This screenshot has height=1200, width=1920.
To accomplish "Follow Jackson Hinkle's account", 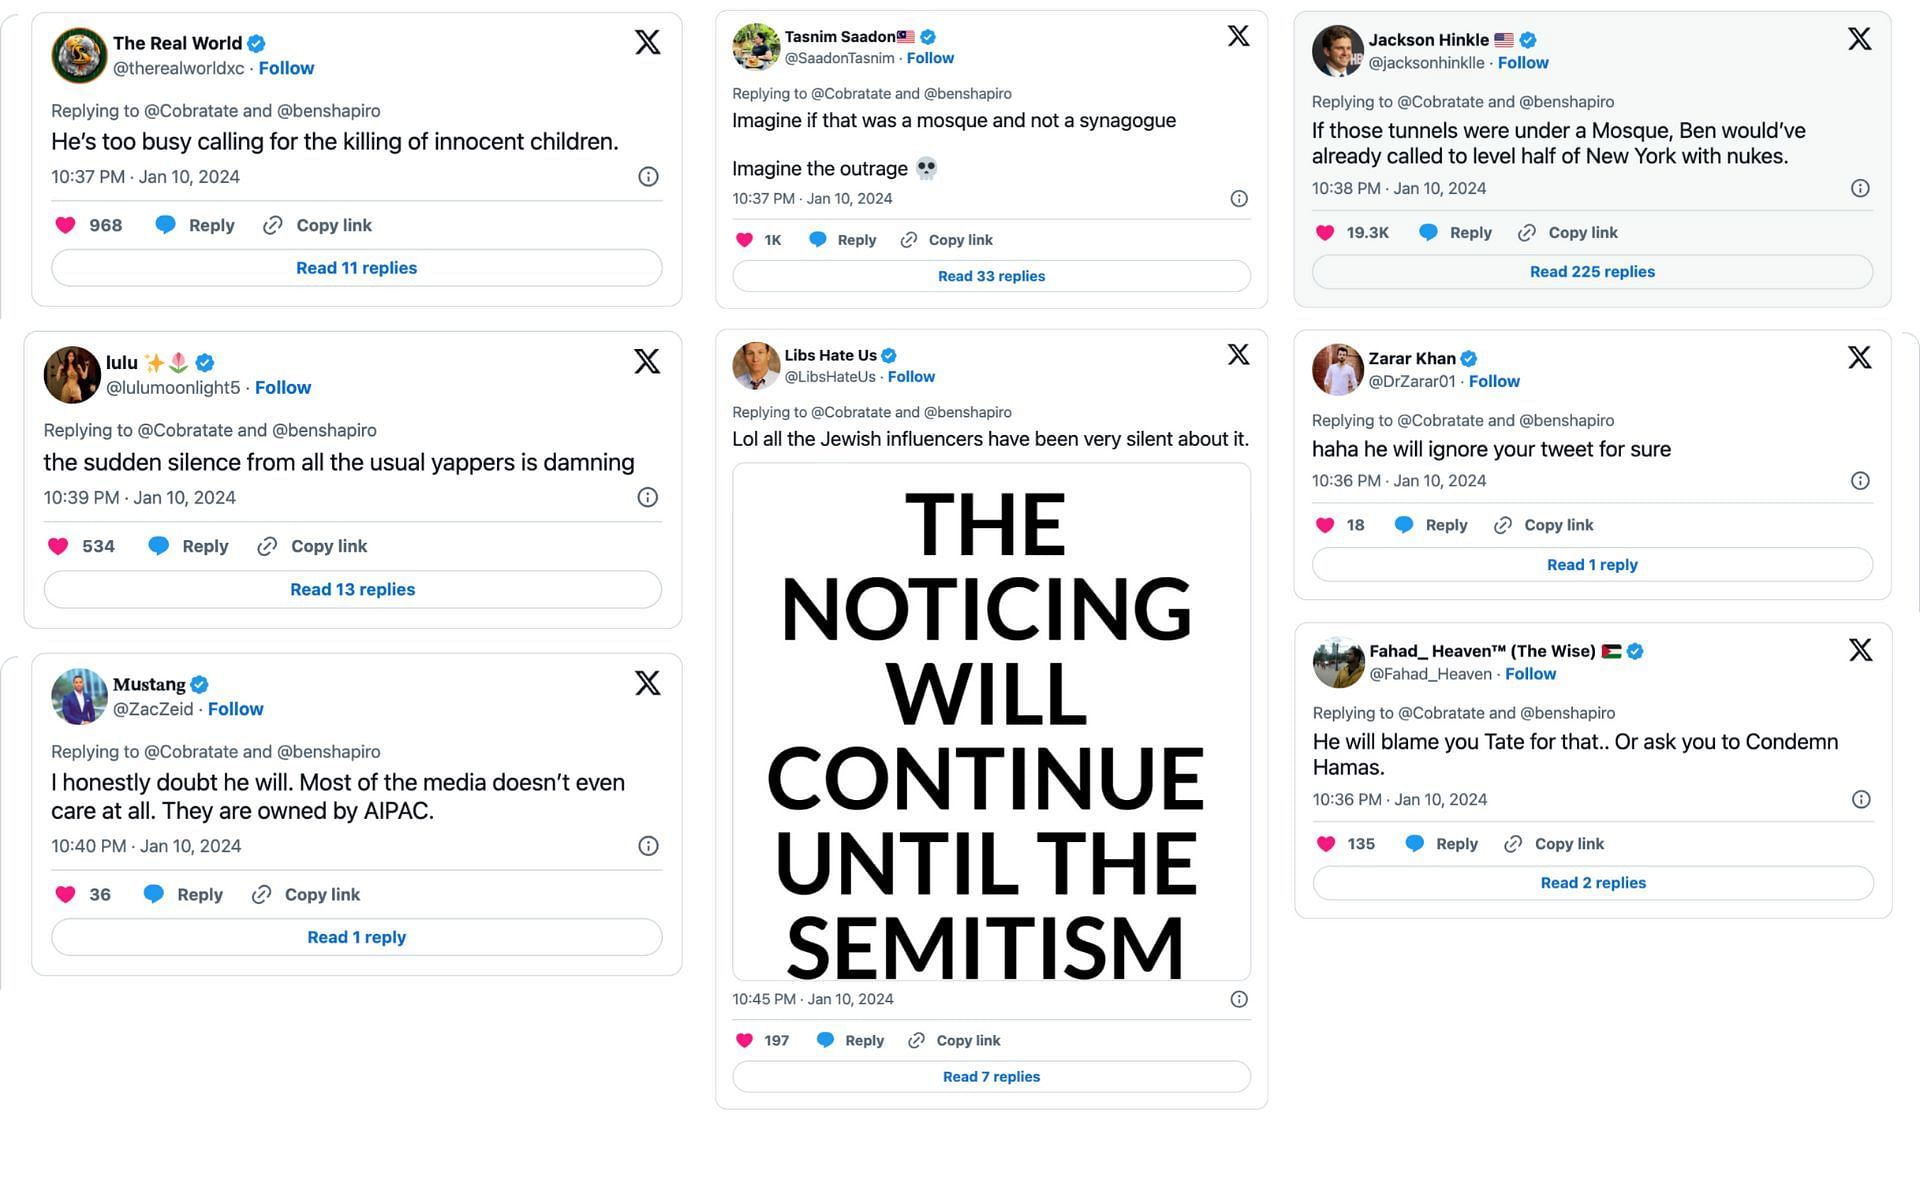I will (x=1523, y=62).
